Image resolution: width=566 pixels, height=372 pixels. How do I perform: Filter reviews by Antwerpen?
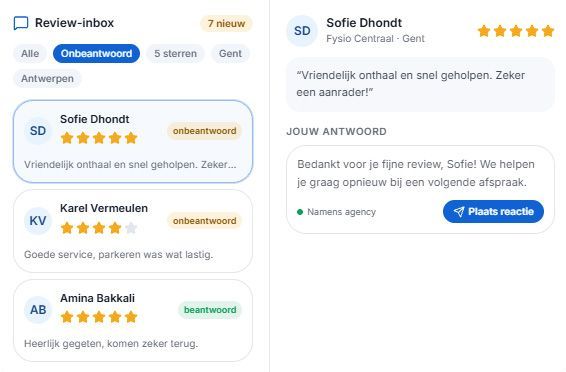coord(47,78)
